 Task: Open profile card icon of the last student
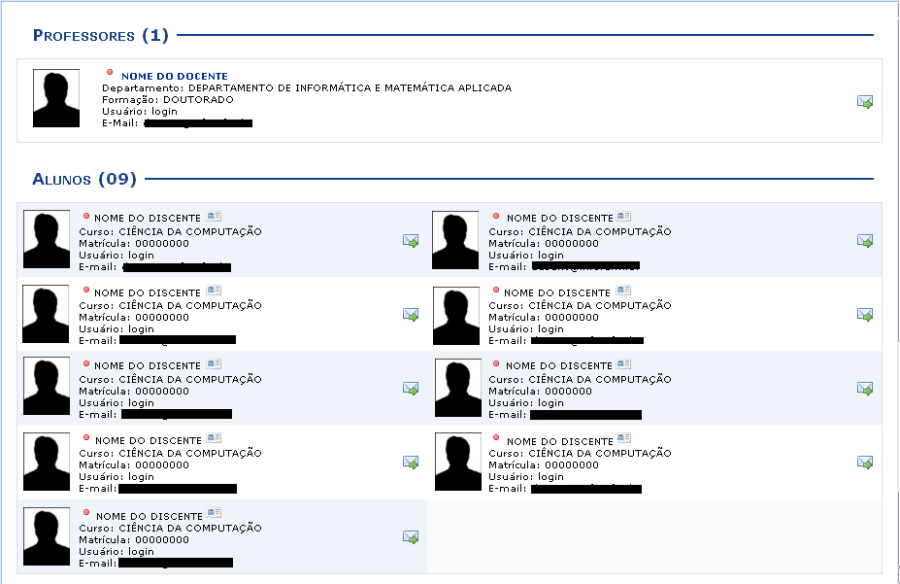tap(214, 512)
